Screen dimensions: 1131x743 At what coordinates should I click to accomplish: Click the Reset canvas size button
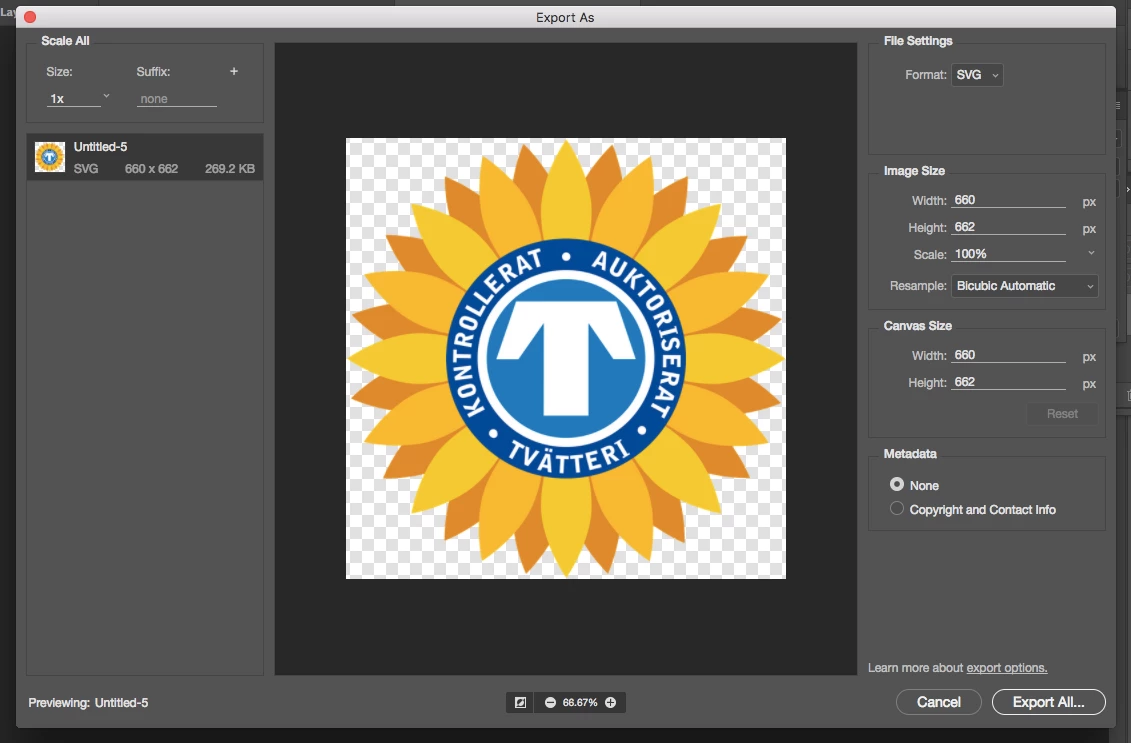(x=1062, y=413)
